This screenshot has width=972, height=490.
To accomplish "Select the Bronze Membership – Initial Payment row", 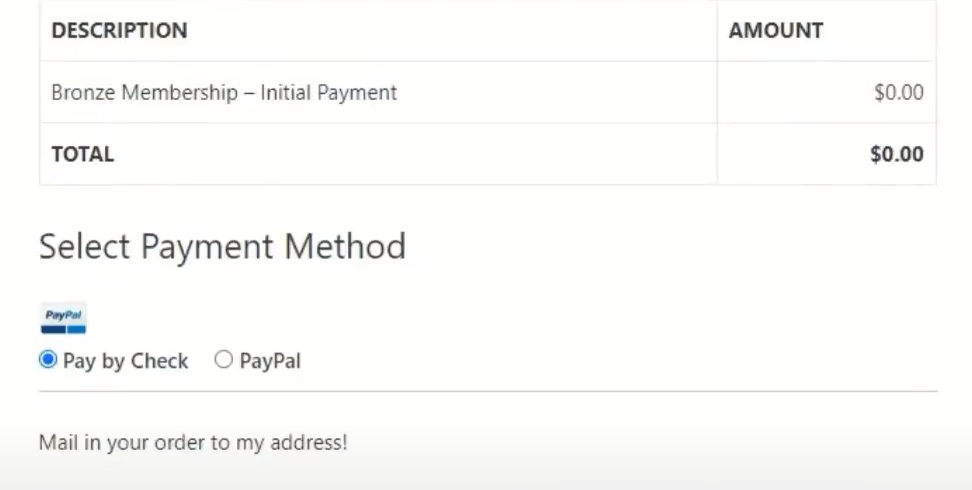I will coord(487,92).
